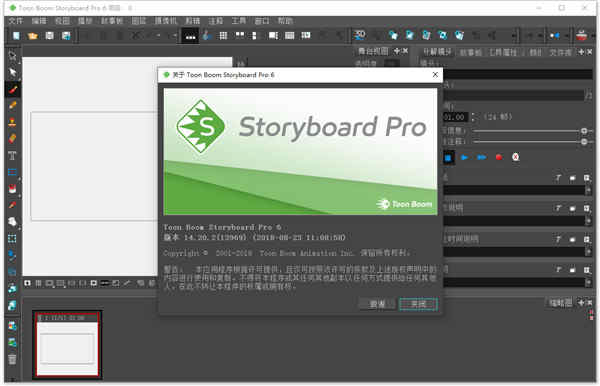The height and width of the screenshot is (386, 600).
Task: Select the white arrow Contour Editor tool
Action: (x=12, y=73)
